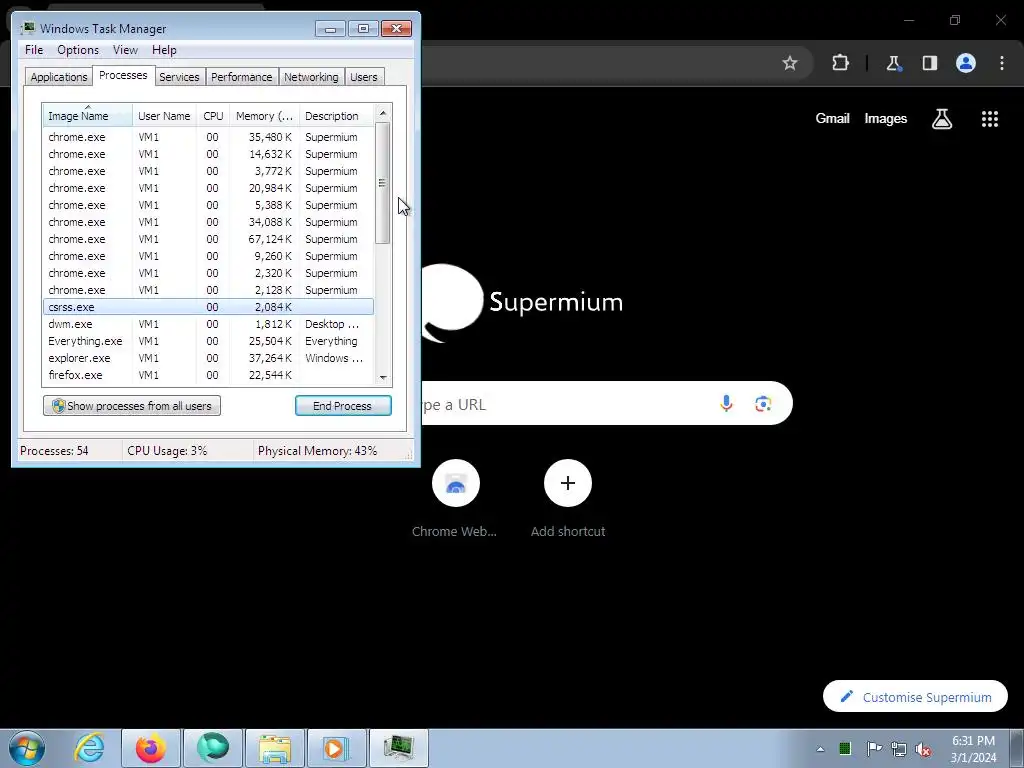Open the Google apps grid icon
This screenshot has width=1024, height=768.
click(x=989, y=119)
